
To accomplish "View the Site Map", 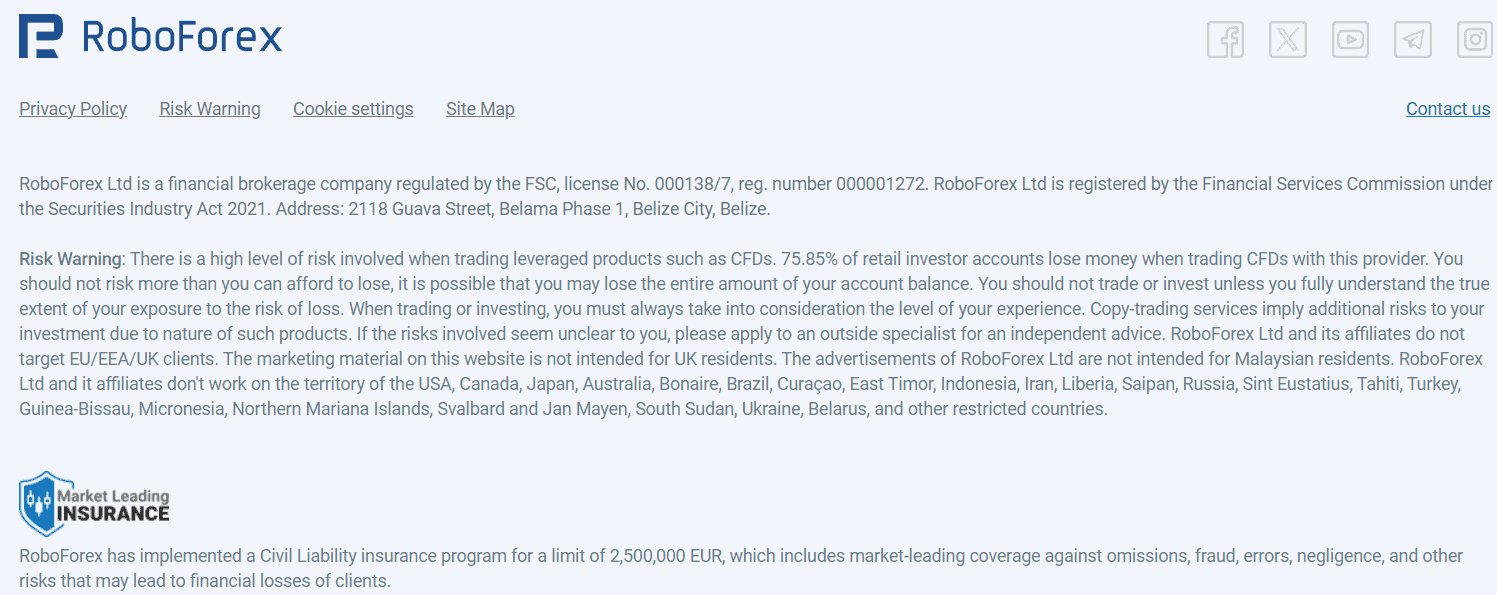I will (x=480, y=108).
